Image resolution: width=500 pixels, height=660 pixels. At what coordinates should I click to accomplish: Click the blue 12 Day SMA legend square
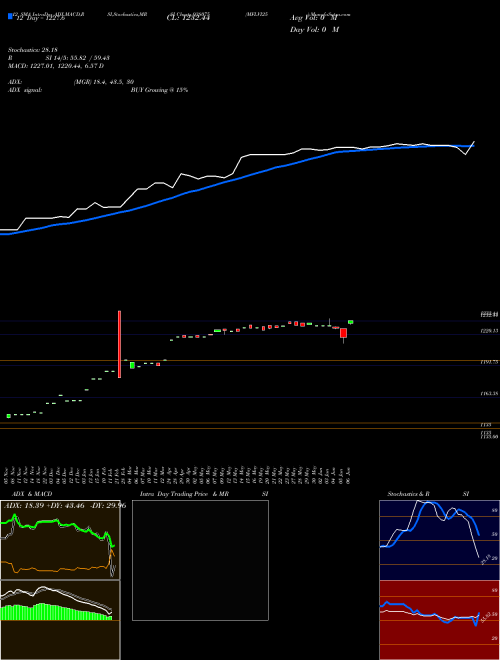10,16
